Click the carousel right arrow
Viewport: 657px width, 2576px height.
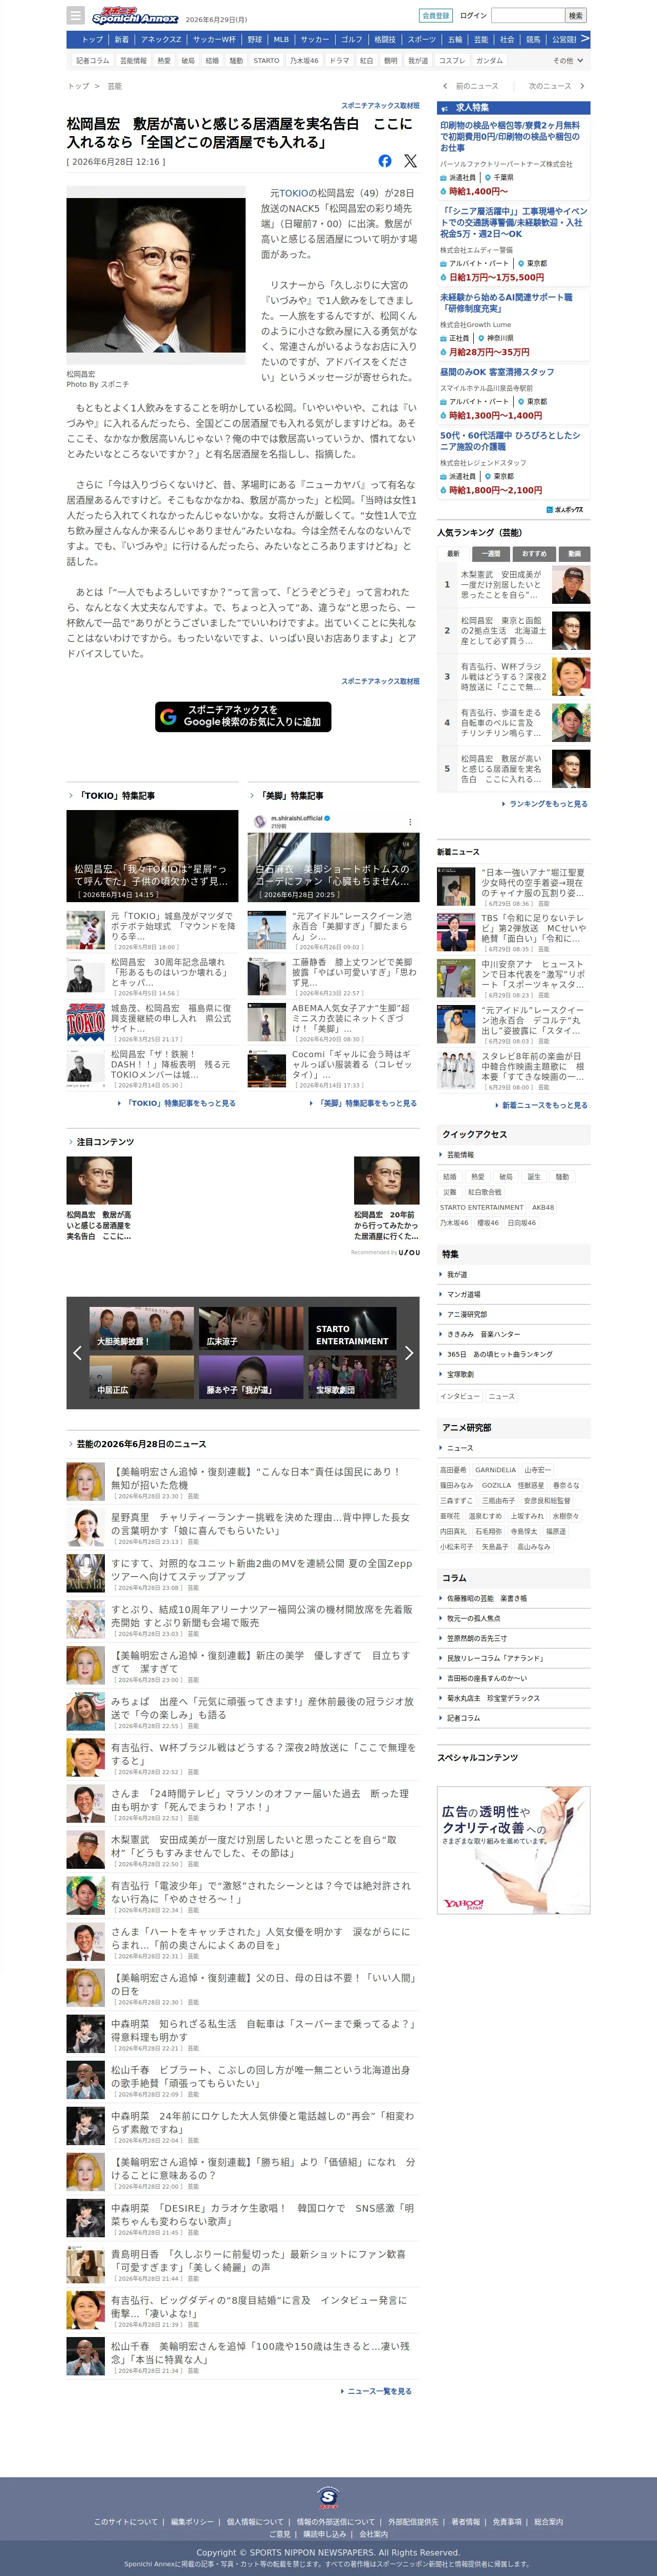pos(408,1353)
